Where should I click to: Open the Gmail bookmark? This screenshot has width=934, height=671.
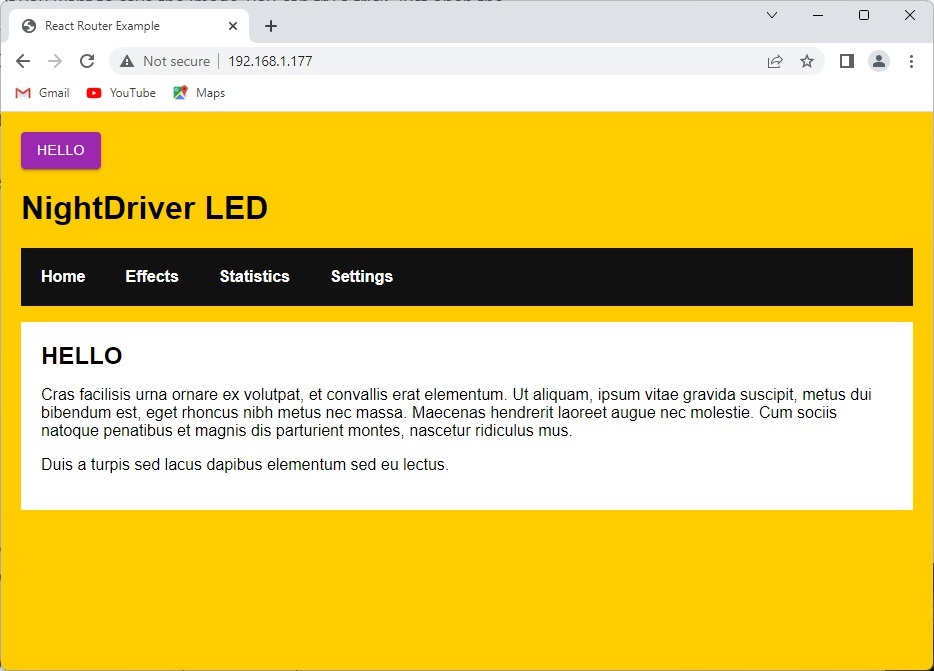(x=43, y=93)
